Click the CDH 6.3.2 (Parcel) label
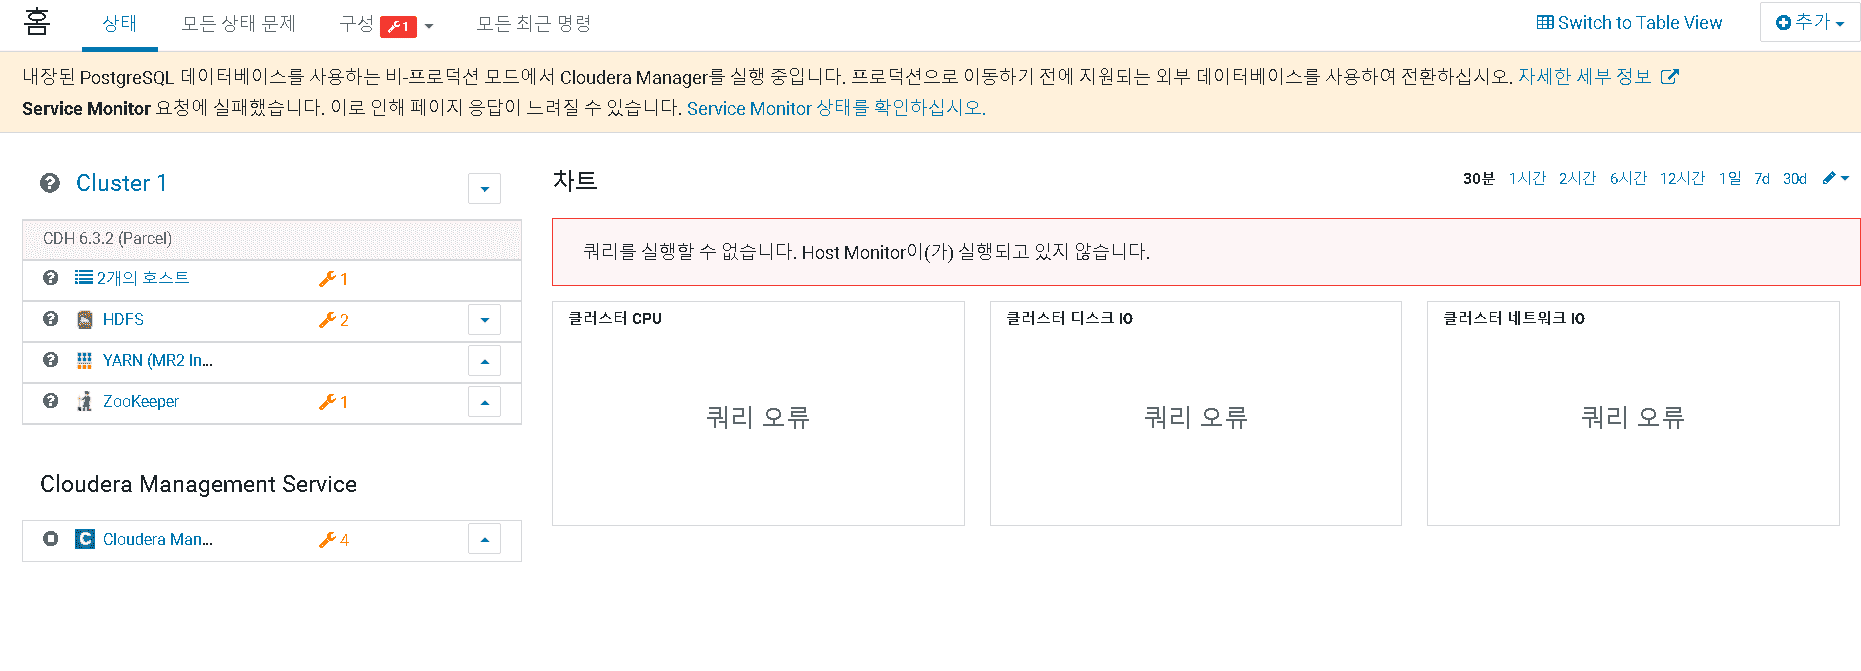Screen dimensions: 1861x671 tap(107, 238)
